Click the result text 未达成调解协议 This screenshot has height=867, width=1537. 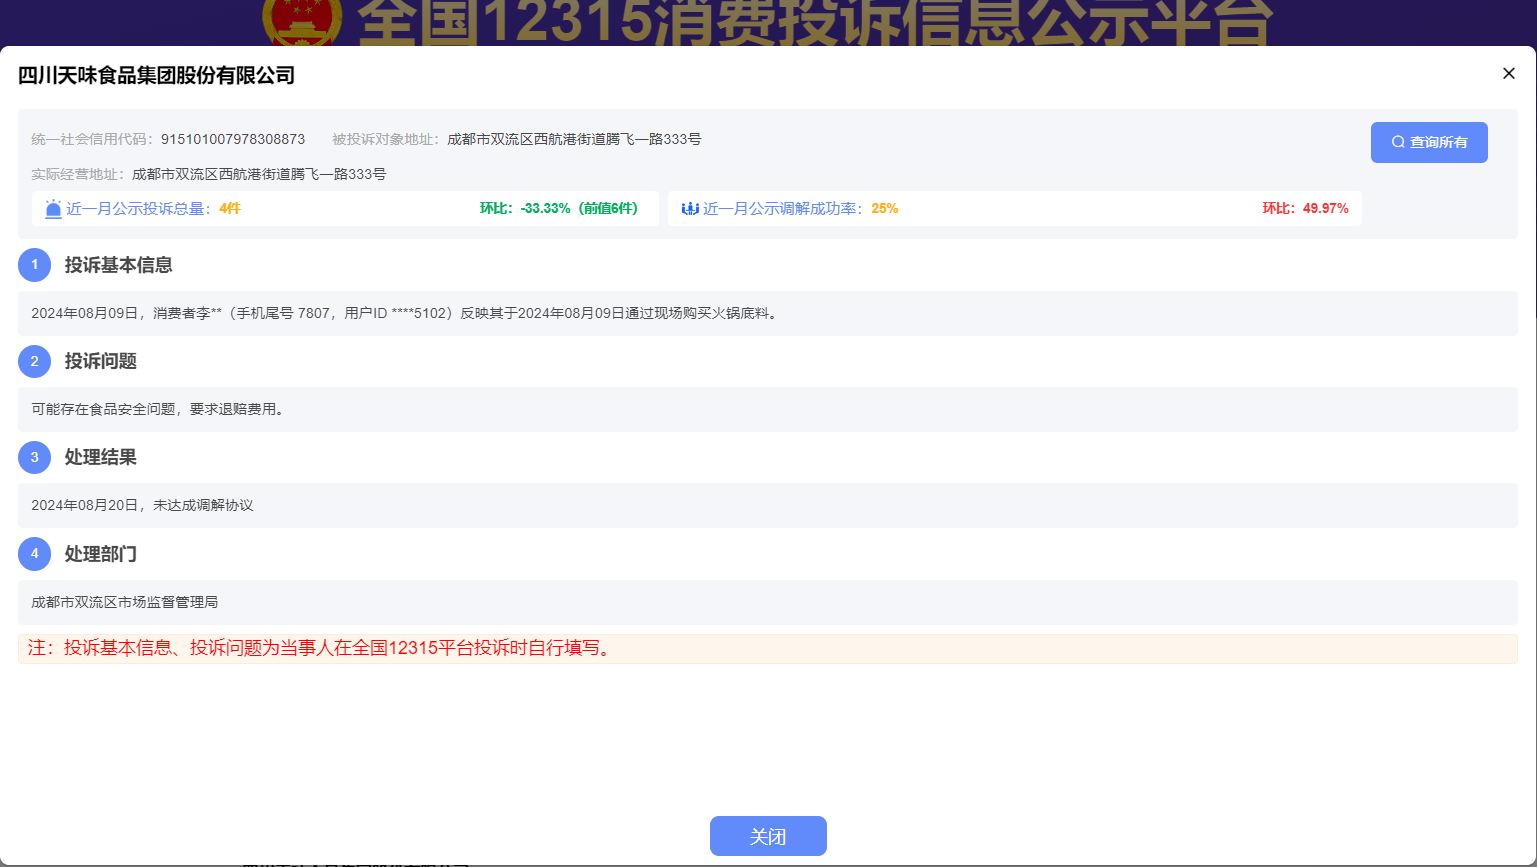[203, 505]
